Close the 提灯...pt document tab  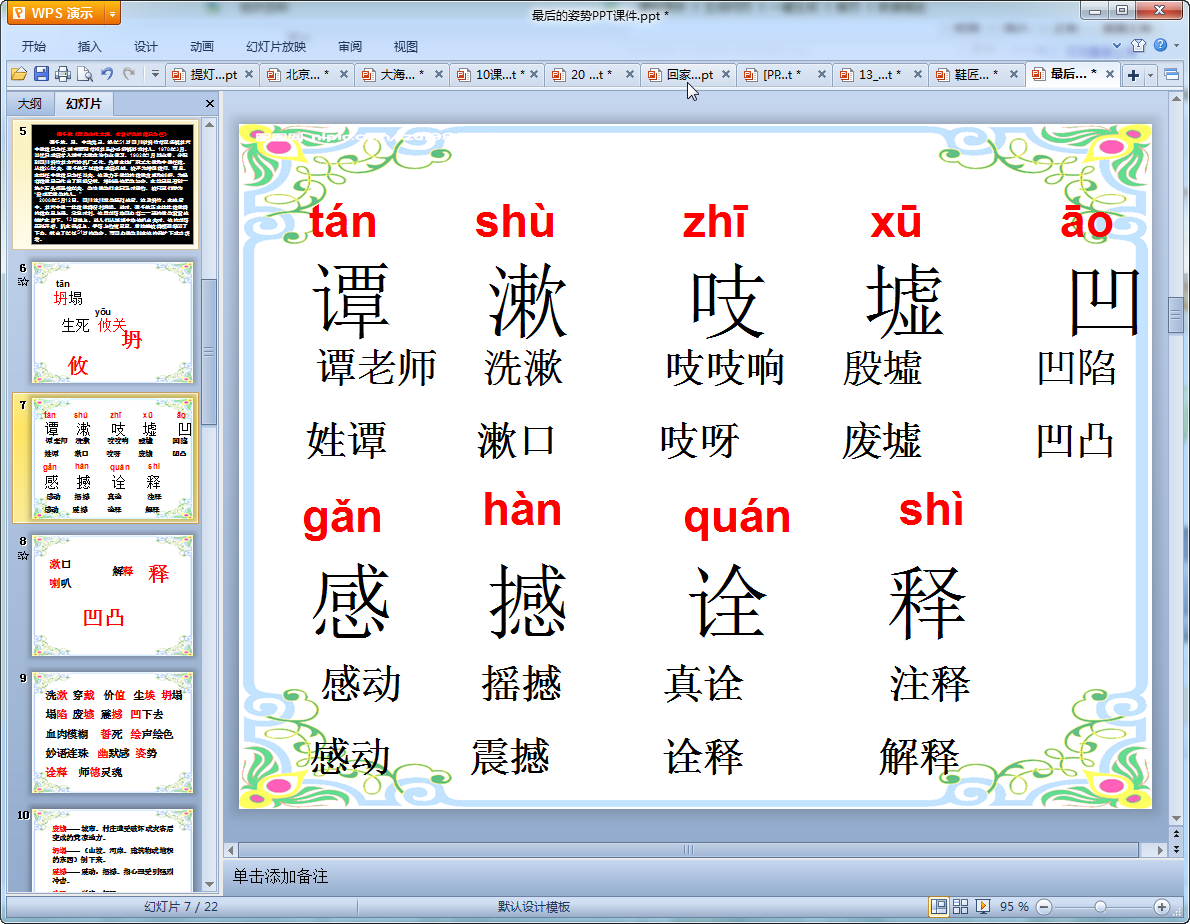[x=249, y=74]
